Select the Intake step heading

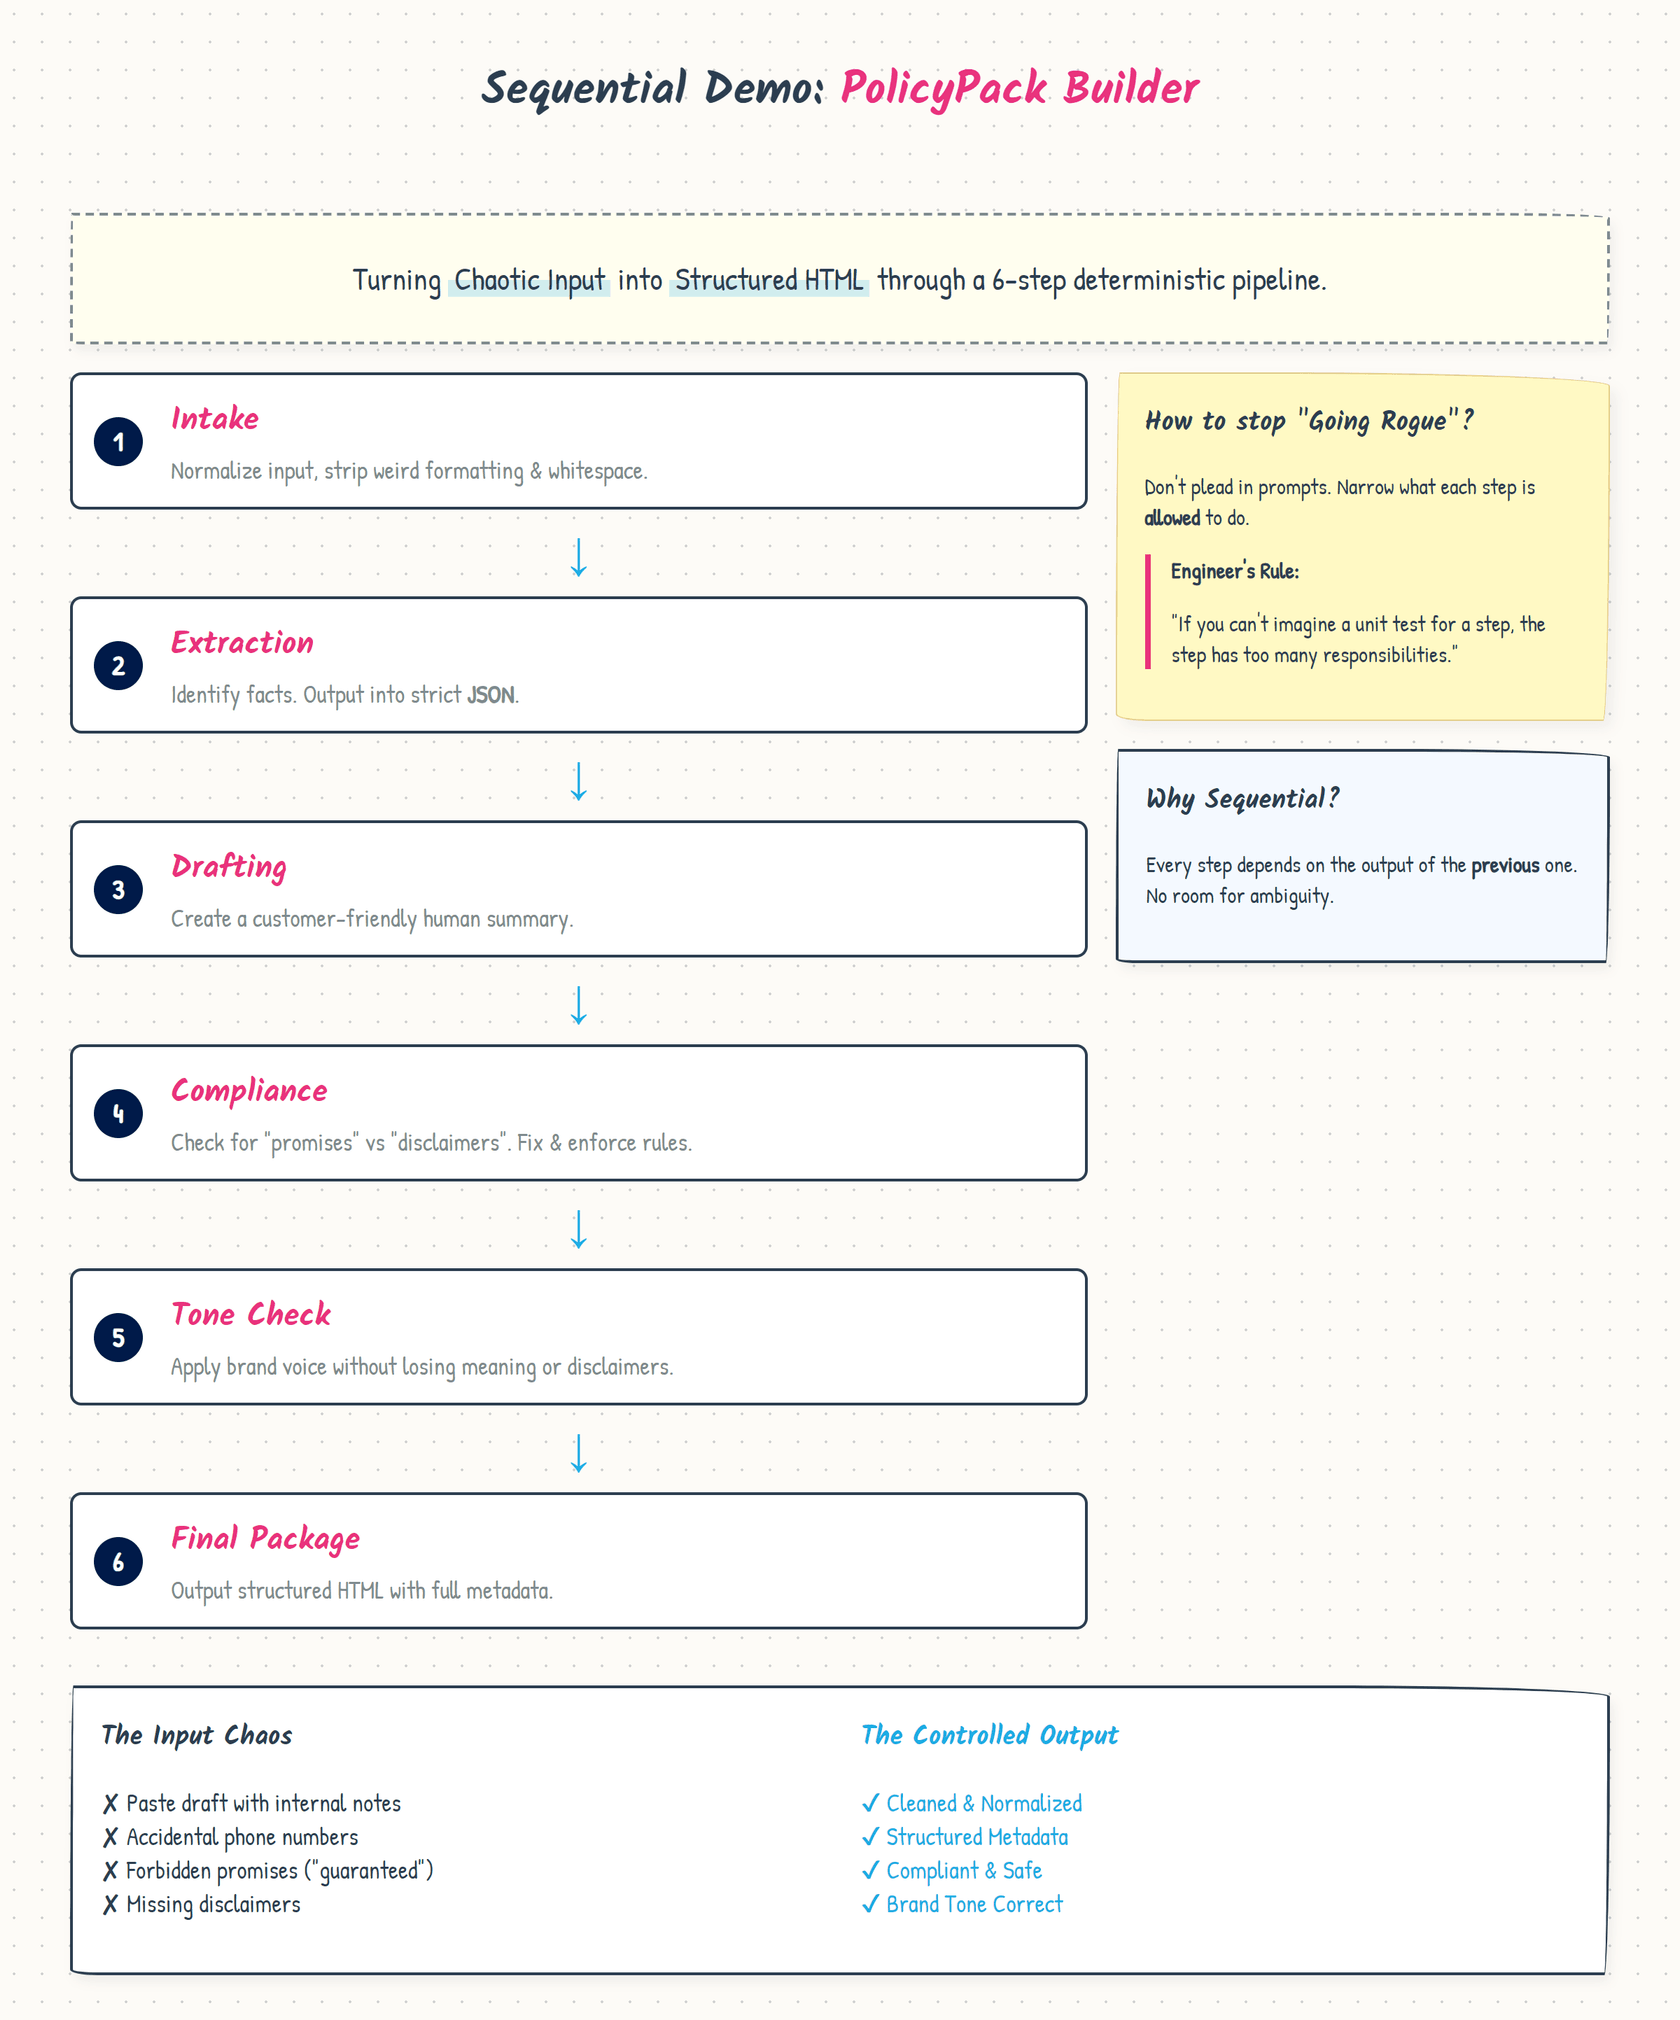click(215, 418)
